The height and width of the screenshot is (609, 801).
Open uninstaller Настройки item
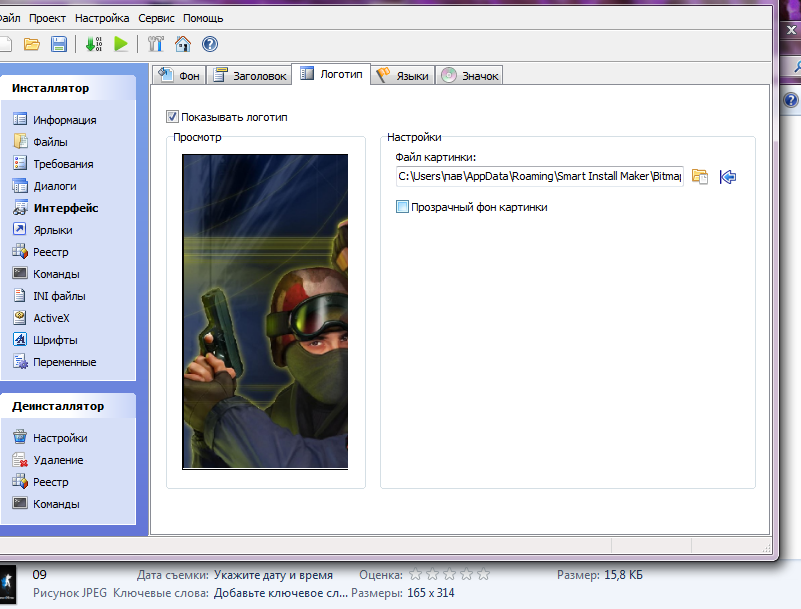pyautogui.click(x=50, y=437)
